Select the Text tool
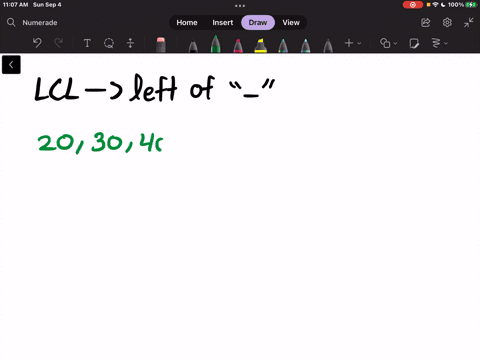This screenshot has height=360, width=480. coord(87,43)
